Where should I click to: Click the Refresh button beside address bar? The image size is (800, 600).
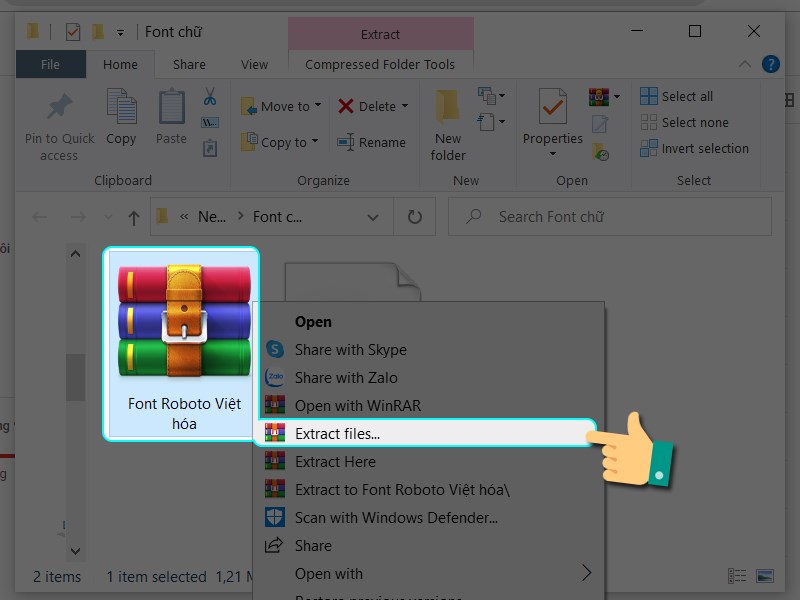pyautogui.click(x=415, y=217)
